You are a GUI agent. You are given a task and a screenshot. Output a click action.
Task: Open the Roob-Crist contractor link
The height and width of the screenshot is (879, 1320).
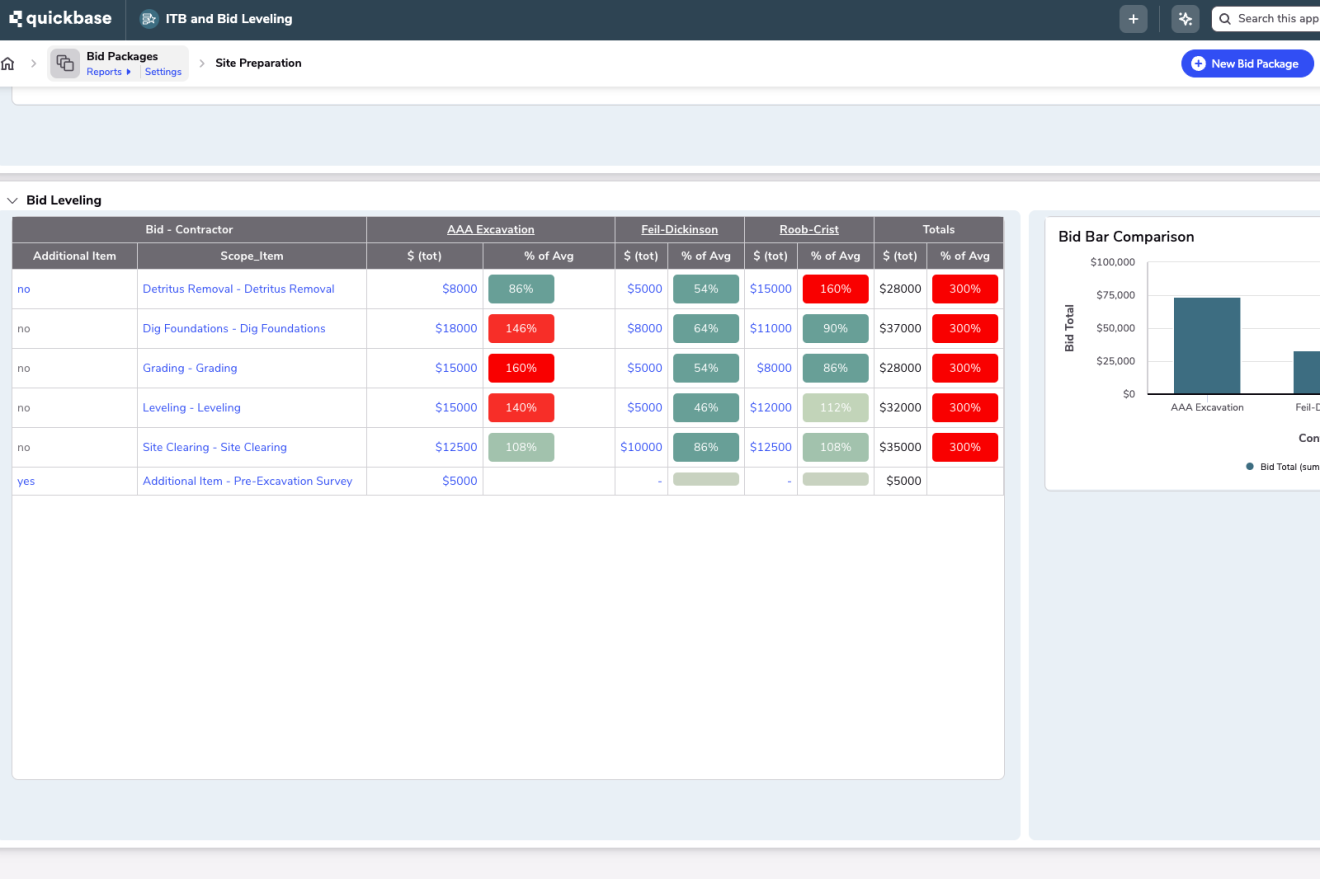(808, 230)
